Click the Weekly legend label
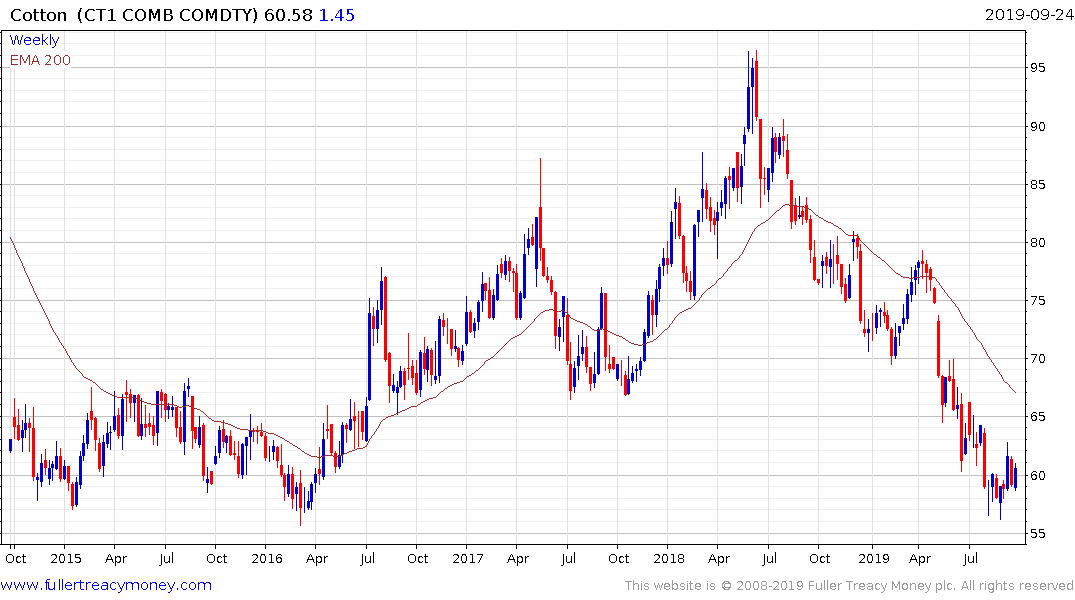Viewport: 1075px width, 600px height. [34, 40]
